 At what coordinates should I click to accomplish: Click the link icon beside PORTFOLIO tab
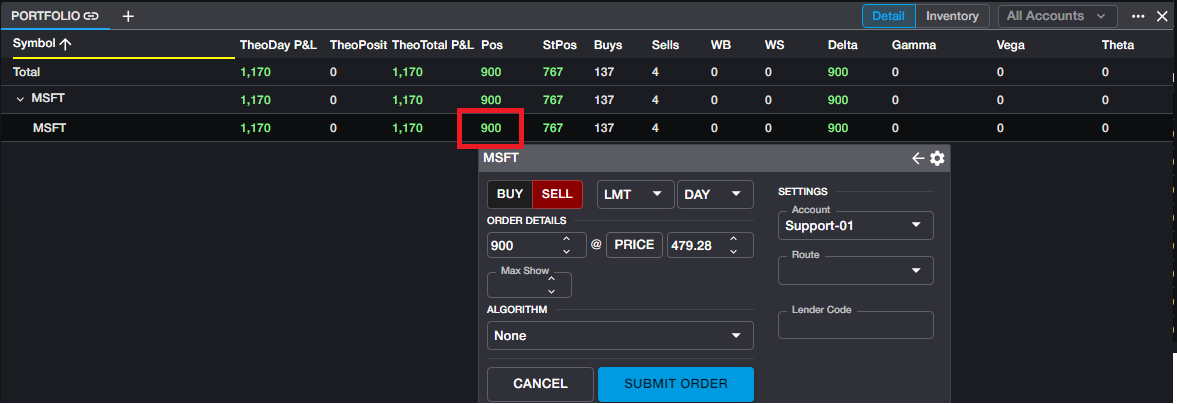91,16
